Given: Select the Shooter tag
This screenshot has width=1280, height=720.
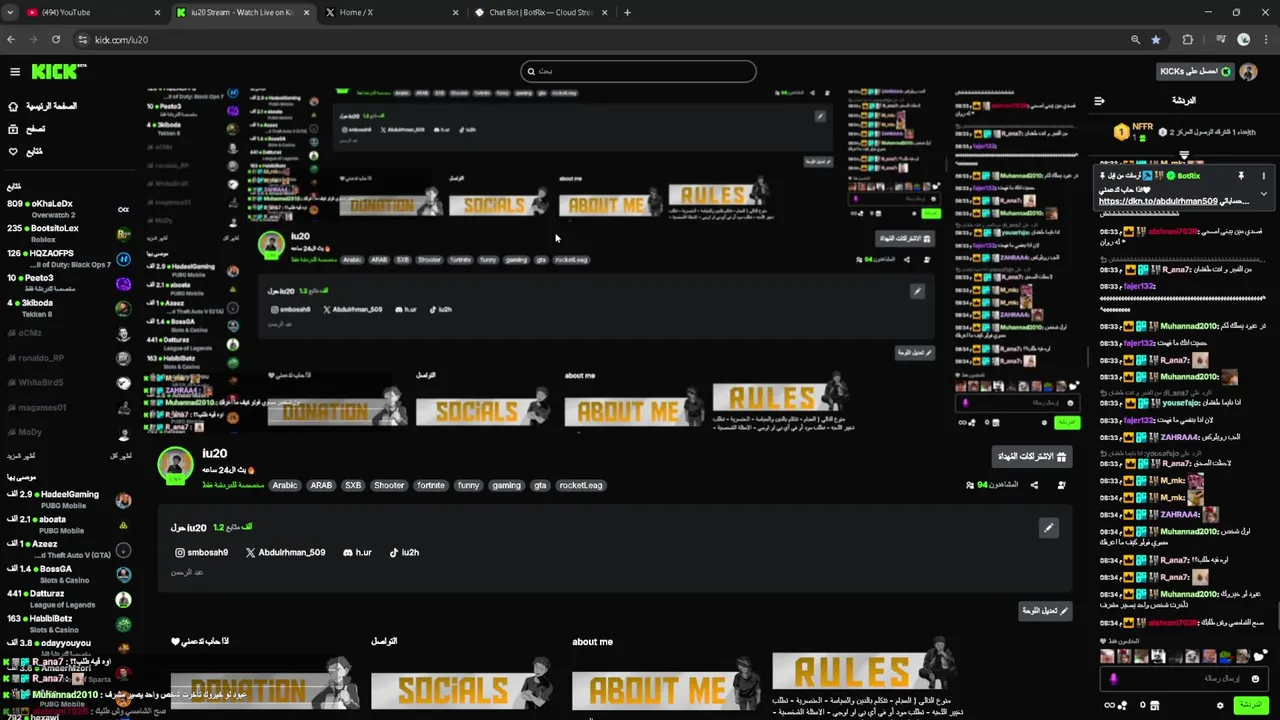Looking at the screenshot, I should point(389,485).
